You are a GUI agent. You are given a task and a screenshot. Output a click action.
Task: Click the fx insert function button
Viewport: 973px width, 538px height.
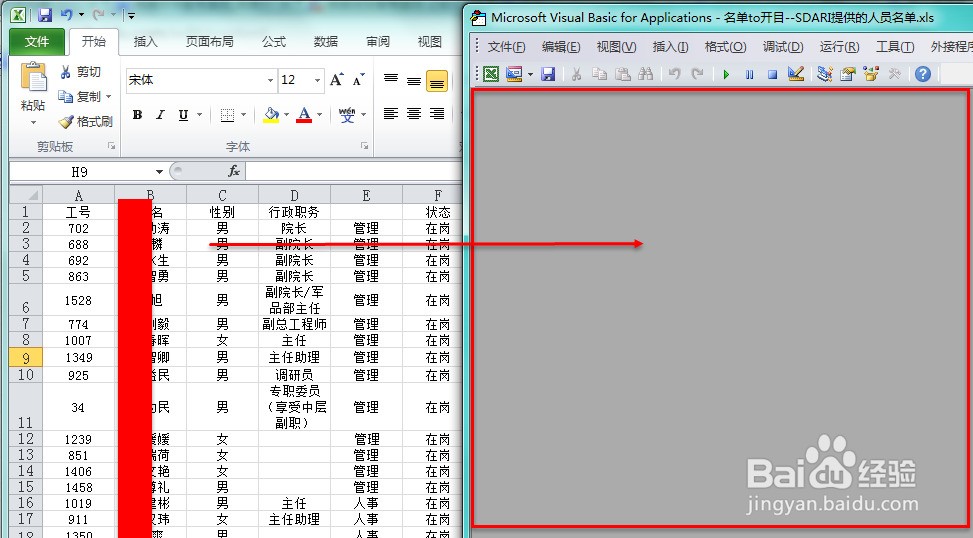click(234, 171)
